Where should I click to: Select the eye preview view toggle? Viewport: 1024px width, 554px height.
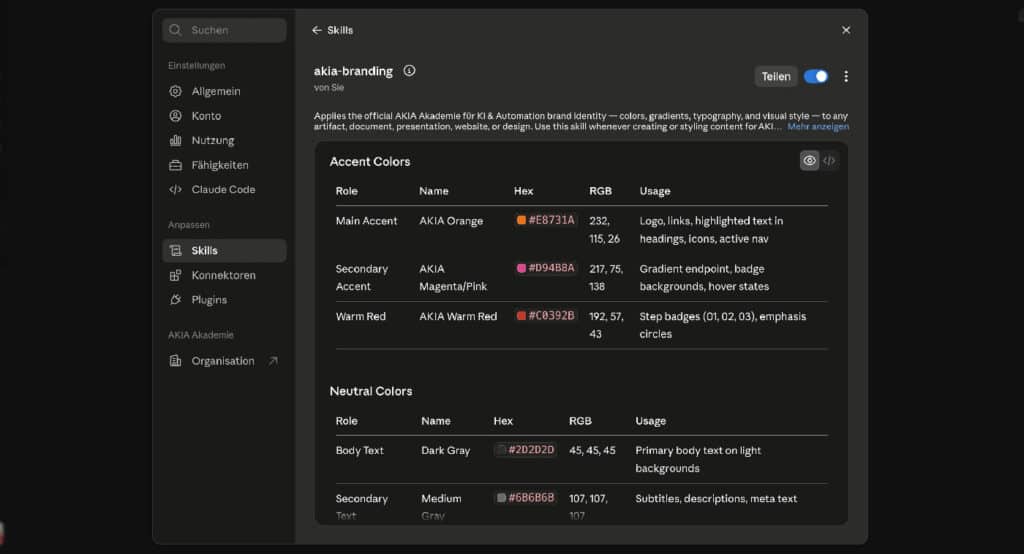click(809, 161)
